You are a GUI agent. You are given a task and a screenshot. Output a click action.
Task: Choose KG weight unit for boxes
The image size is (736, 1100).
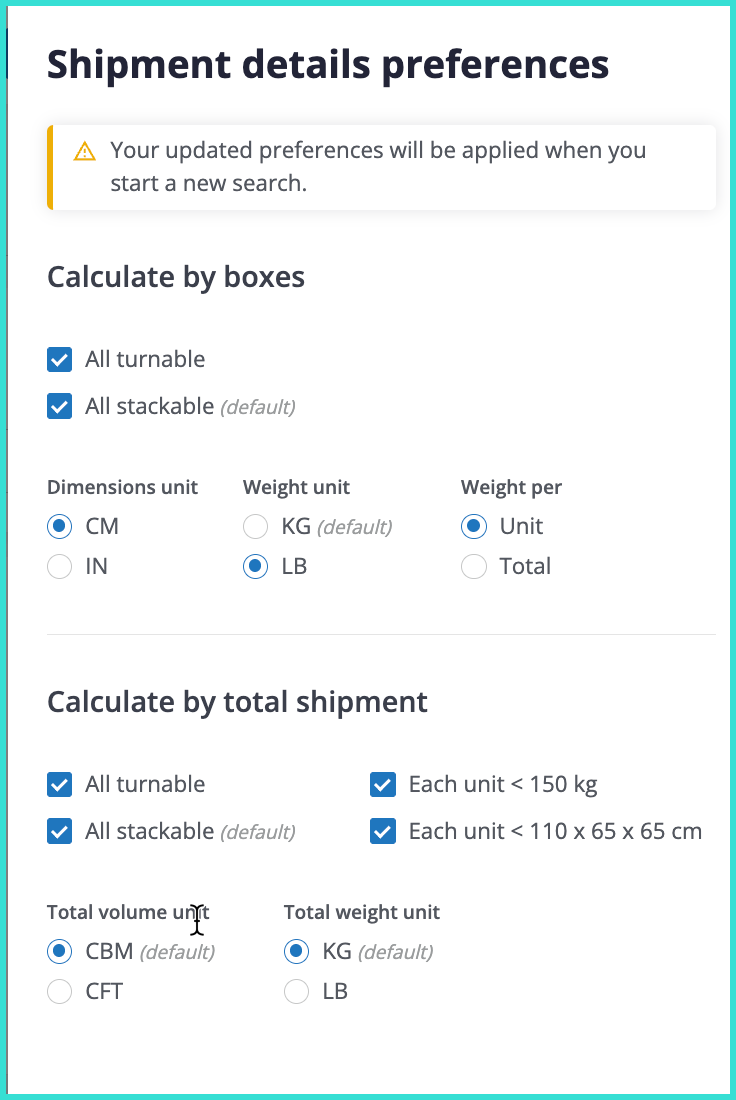(x=256, y=526)
